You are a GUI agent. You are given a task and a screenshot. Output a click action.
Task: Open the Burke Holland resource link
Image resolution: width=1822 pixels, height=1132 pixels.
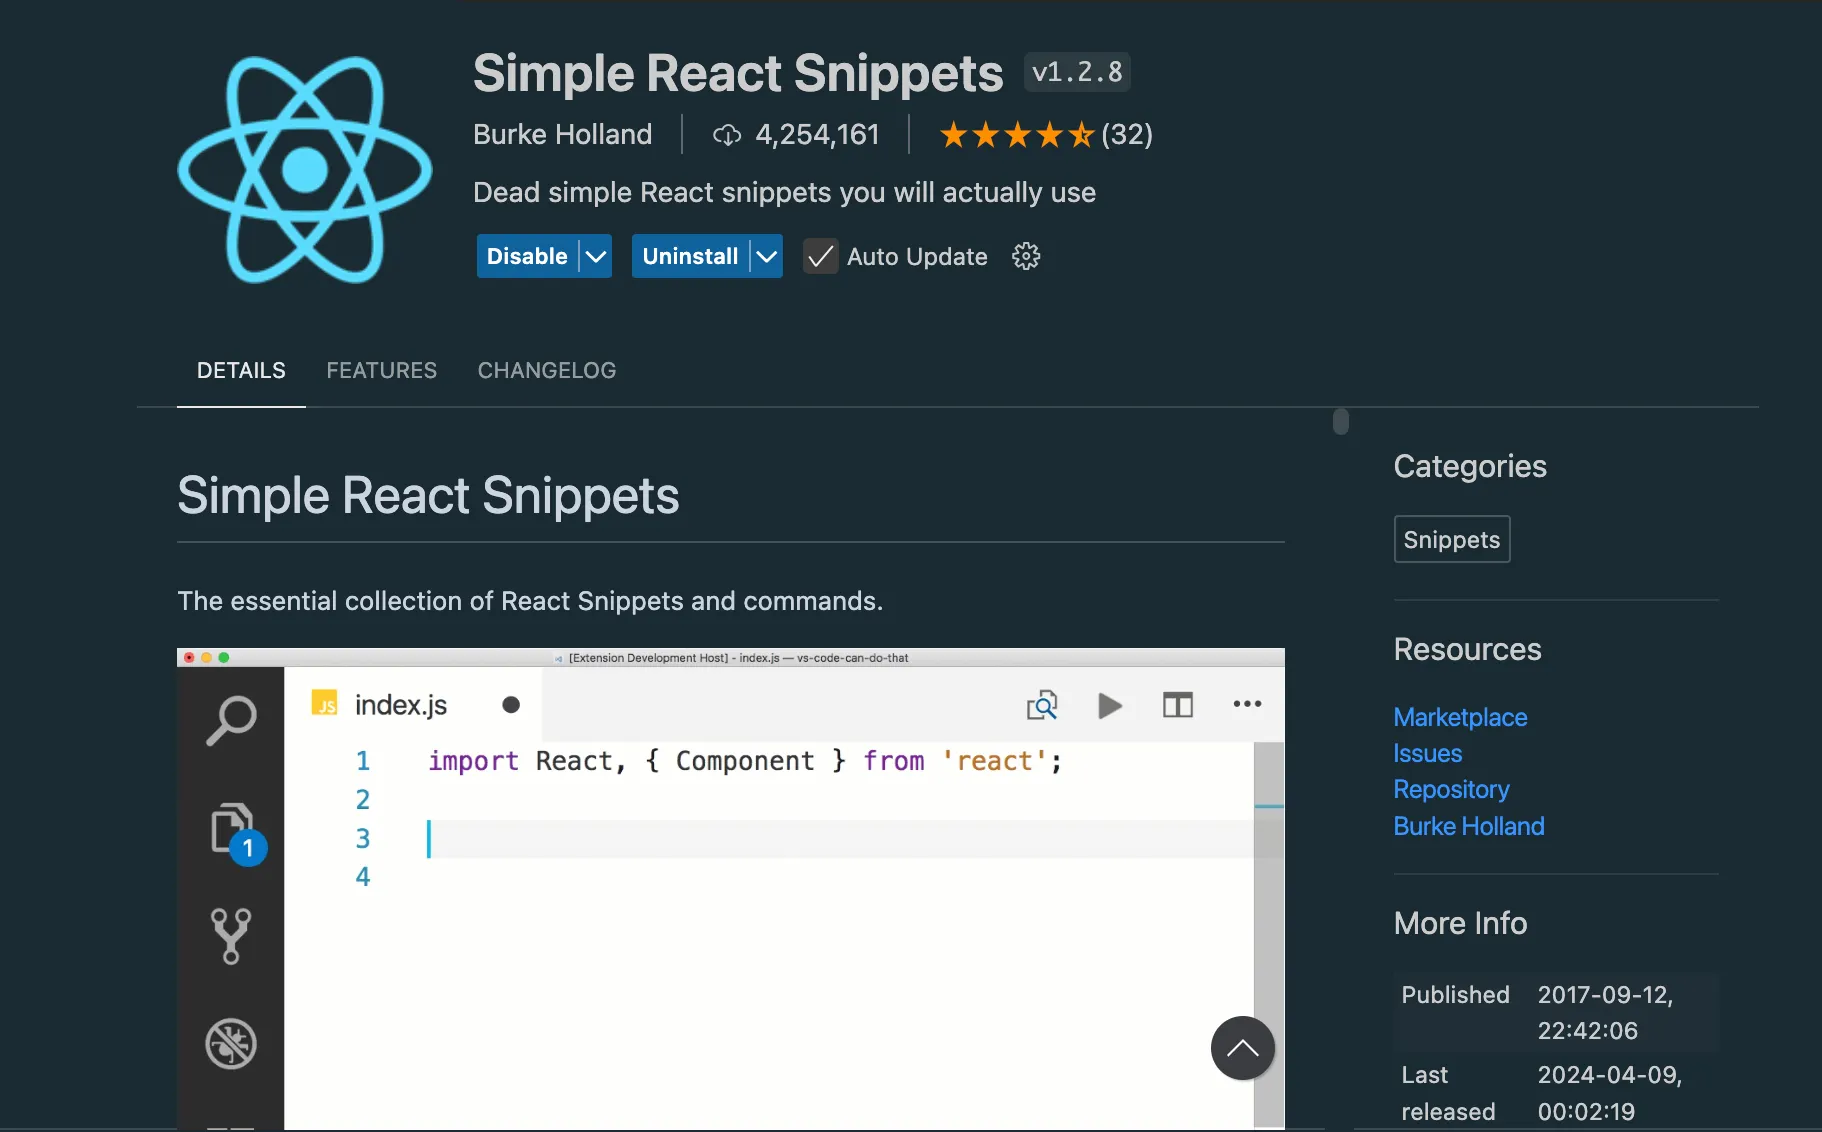tap(1469, 827)
